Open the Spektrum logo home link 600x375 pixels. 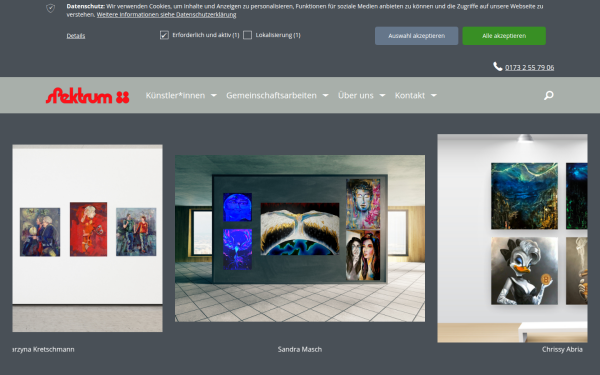point(88,96)
